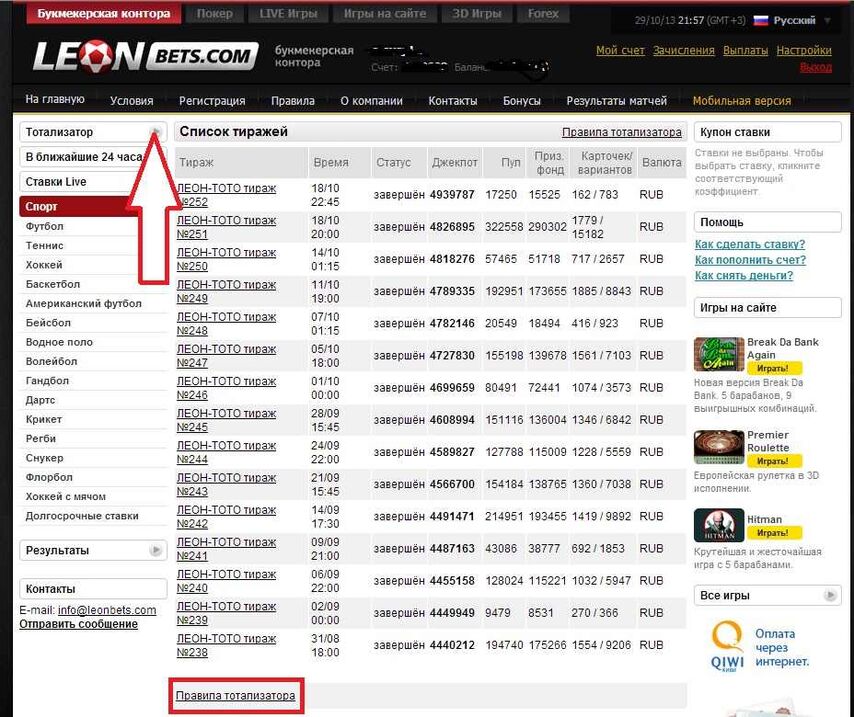Screen dimensions: 854x717
Task: Switch to the Букмекерская контора tab
Action: point(103,14)
